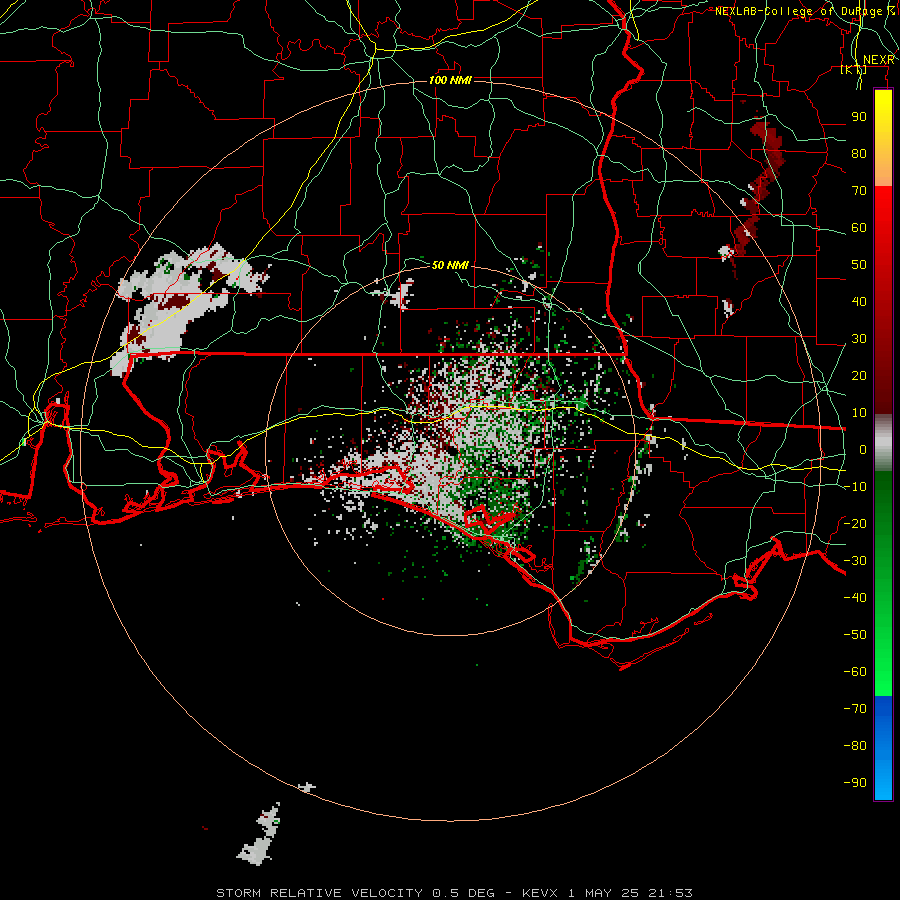Click the 30 value on the velocity scale
Image resolution: width=900 pixels, height=900 pixels.
coord(859,339)
